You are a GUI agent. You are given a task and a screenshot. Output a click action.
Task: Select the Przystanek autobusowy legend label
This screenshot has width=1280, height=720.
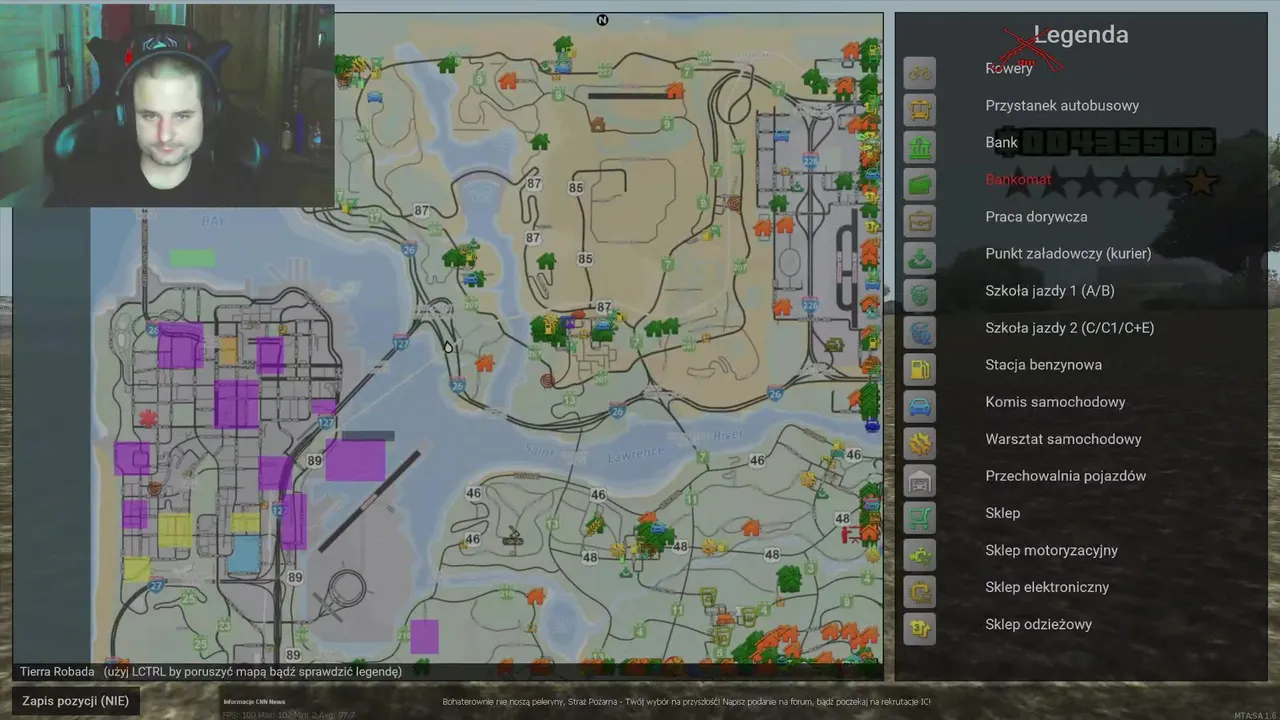1062,105
